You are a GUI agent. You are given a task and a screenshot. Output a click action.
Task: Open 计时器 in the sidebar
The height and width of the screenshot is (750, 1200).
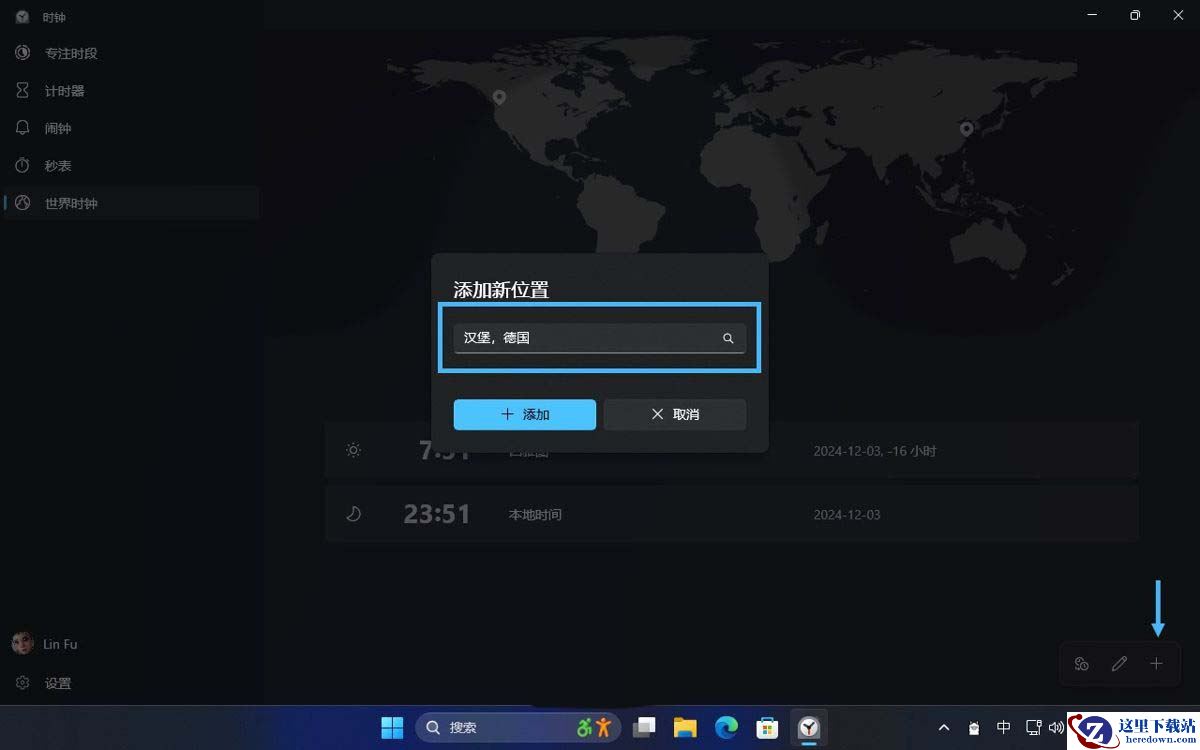130,91
